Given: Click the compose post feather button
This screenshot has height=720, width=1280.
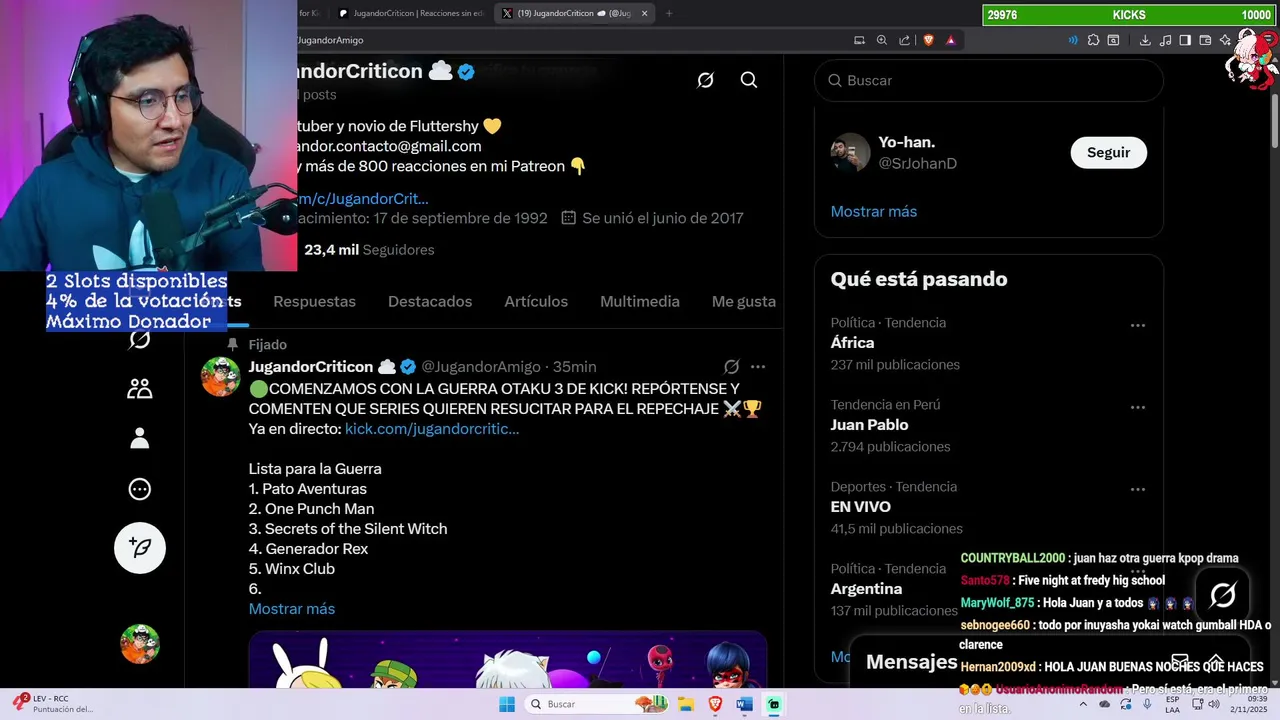Looking at the screenshot, I should click(x=140, y=547).
